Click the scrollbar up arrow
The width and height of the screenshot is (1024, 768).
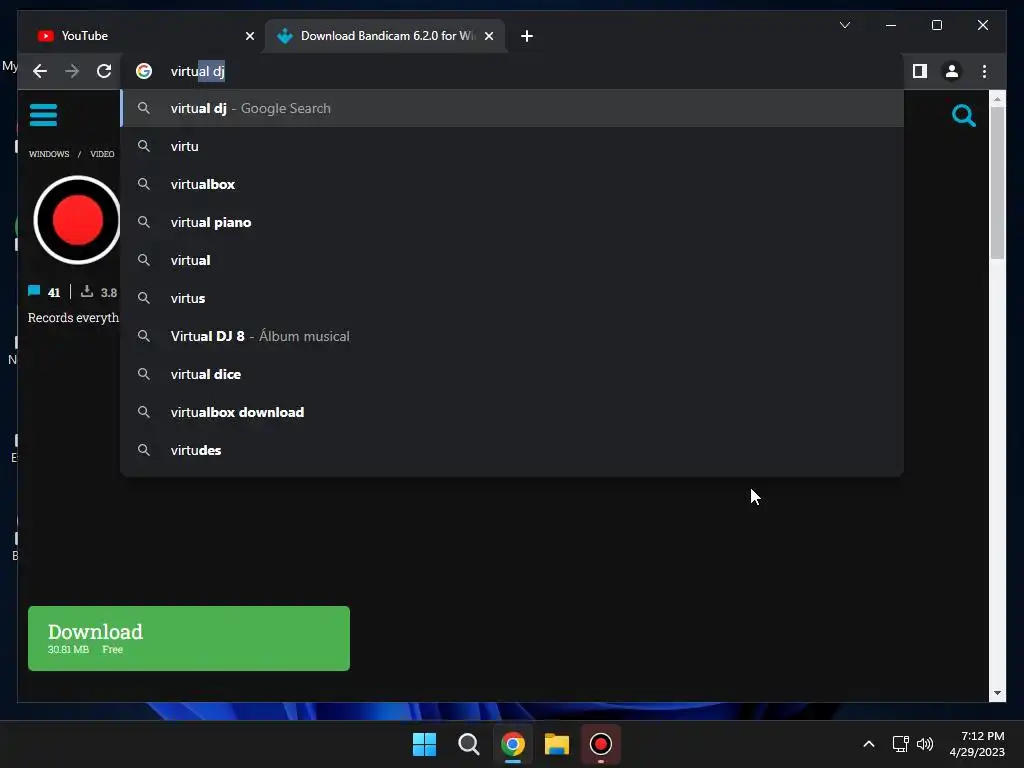click(x=997, y=99)
